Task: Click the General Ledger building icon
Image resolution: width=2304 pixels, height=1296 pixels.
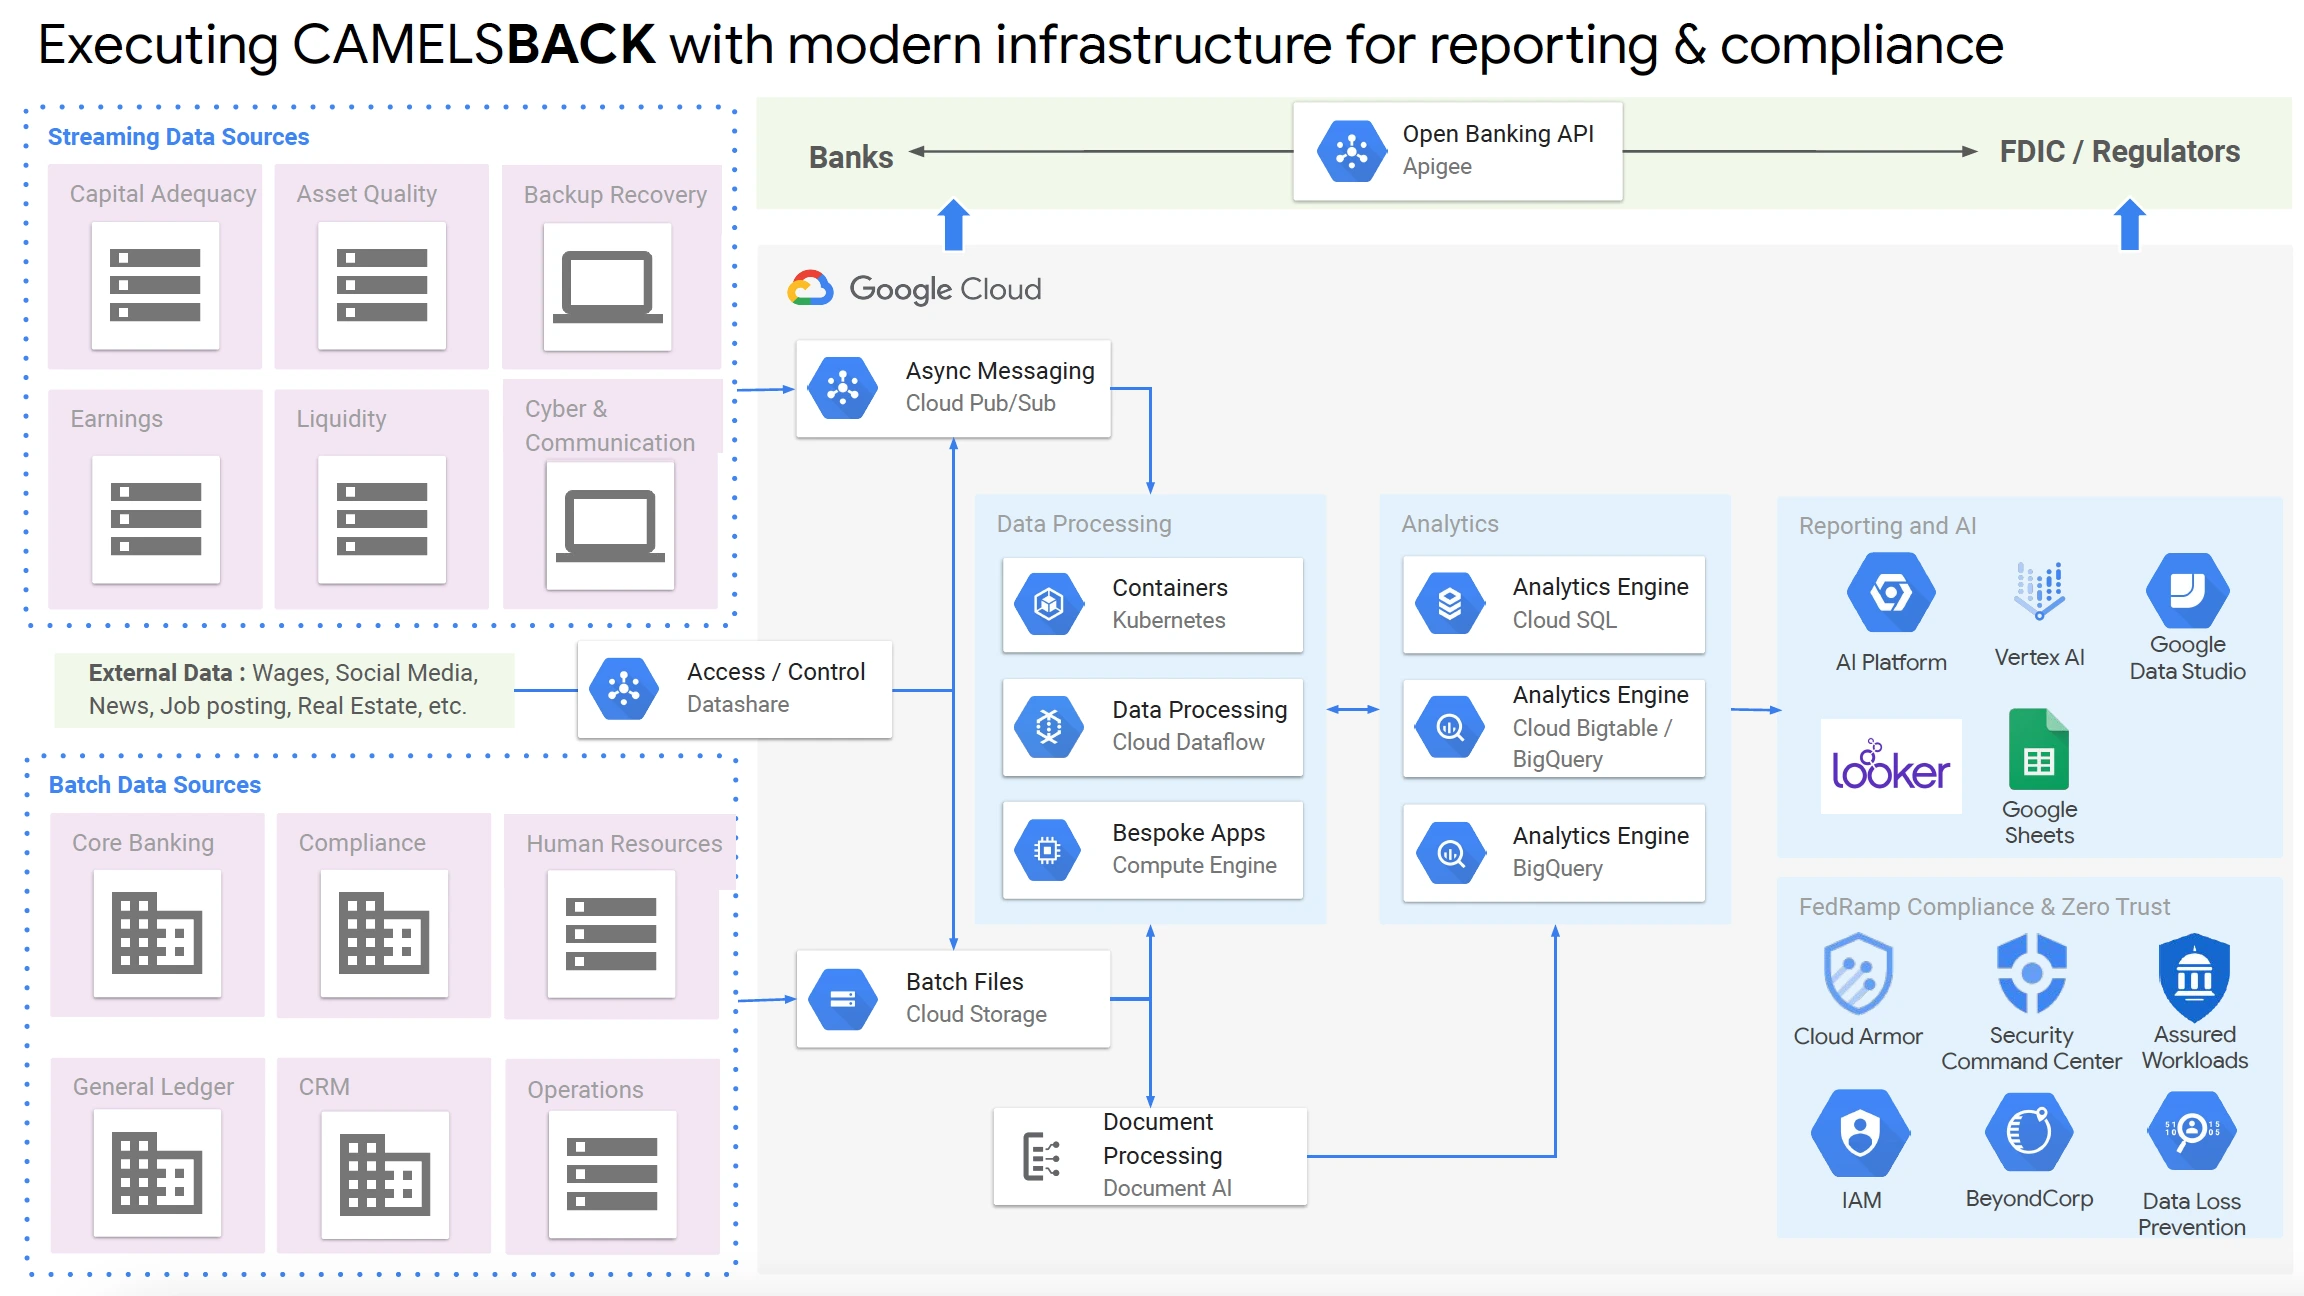Action: 157,1174
